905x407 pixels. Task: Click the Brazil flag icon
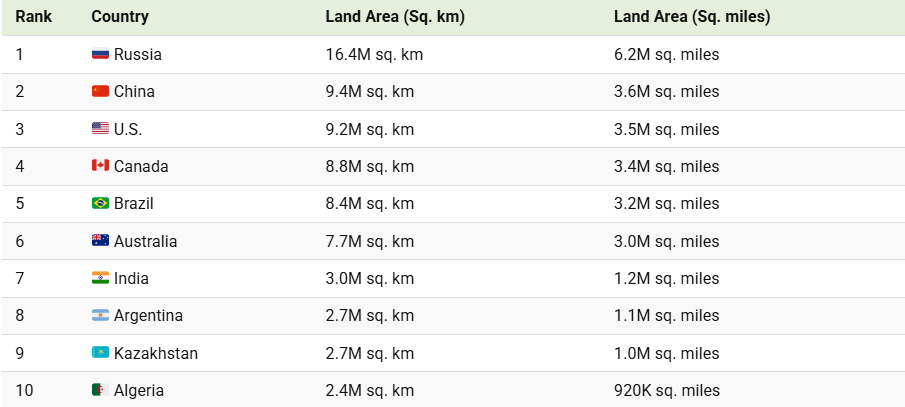pyautogui.click(x=100, y=204)
